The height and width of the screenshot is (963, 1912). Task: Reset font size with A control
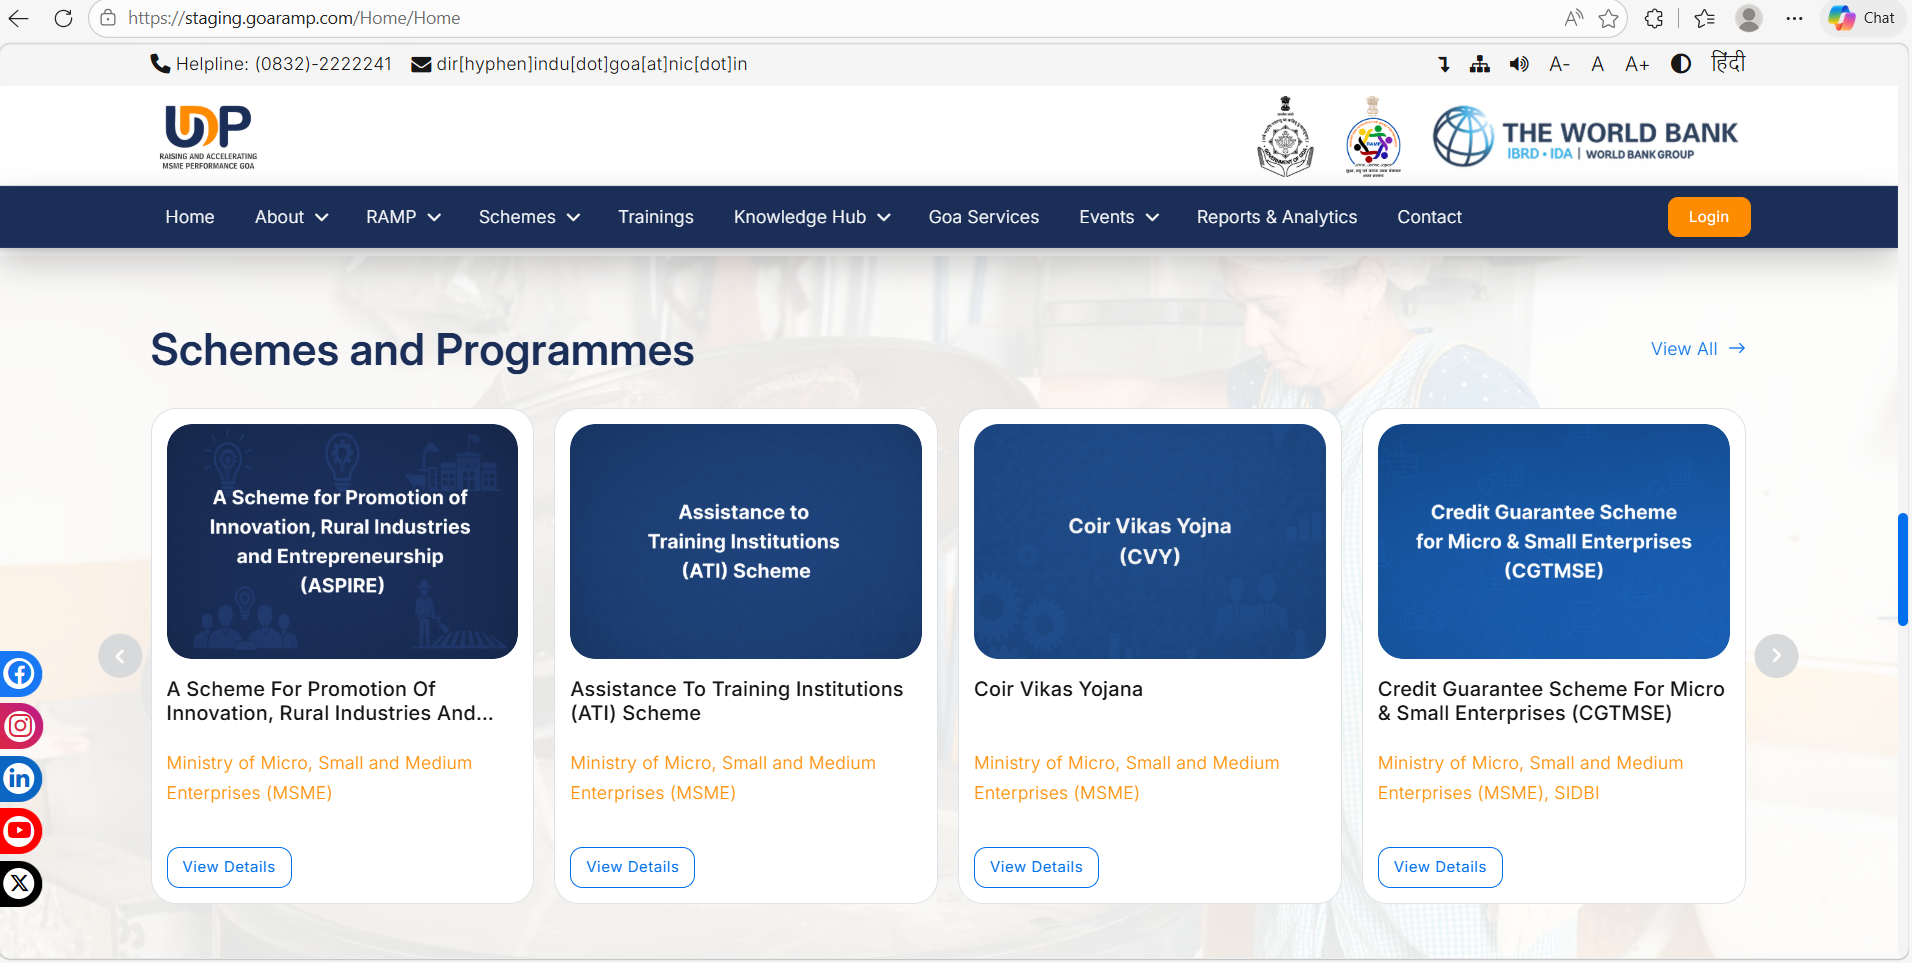(x=1598, y=64)
